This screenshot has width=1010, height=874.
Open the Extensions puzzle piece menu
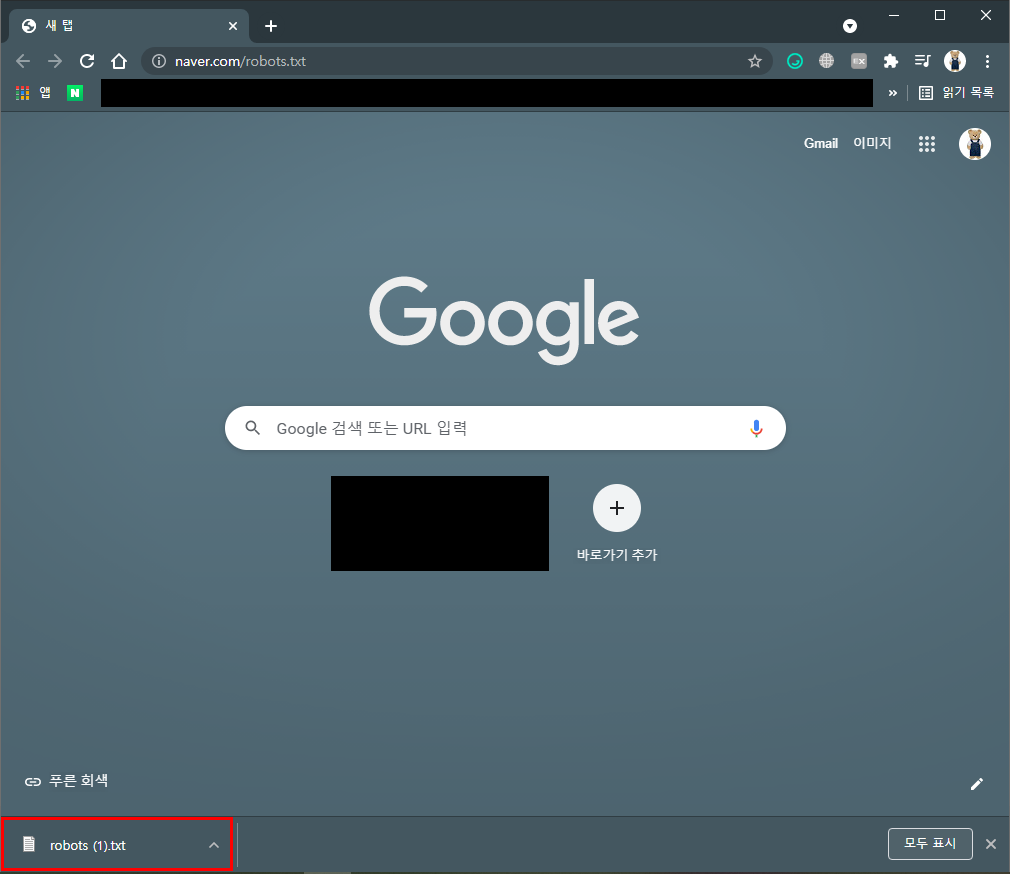pyautogui.click(x=891, y=61)
